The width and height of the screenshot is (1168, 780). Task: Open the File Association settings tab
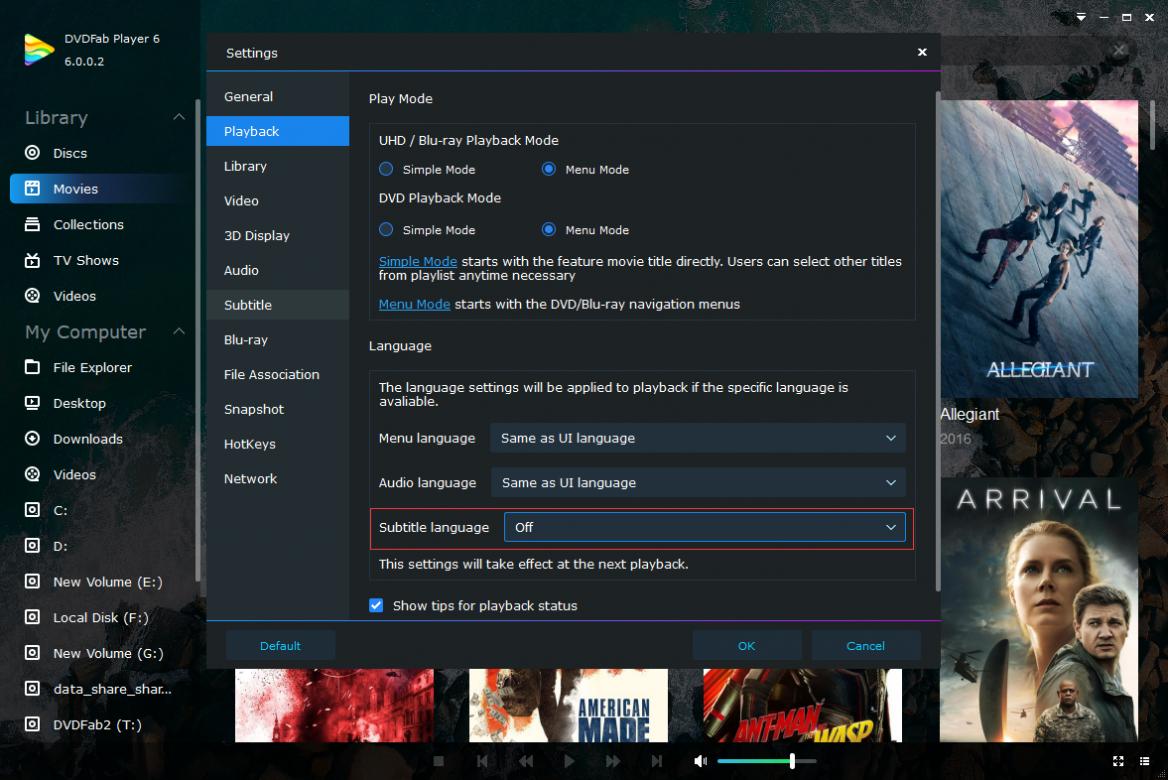278,374
